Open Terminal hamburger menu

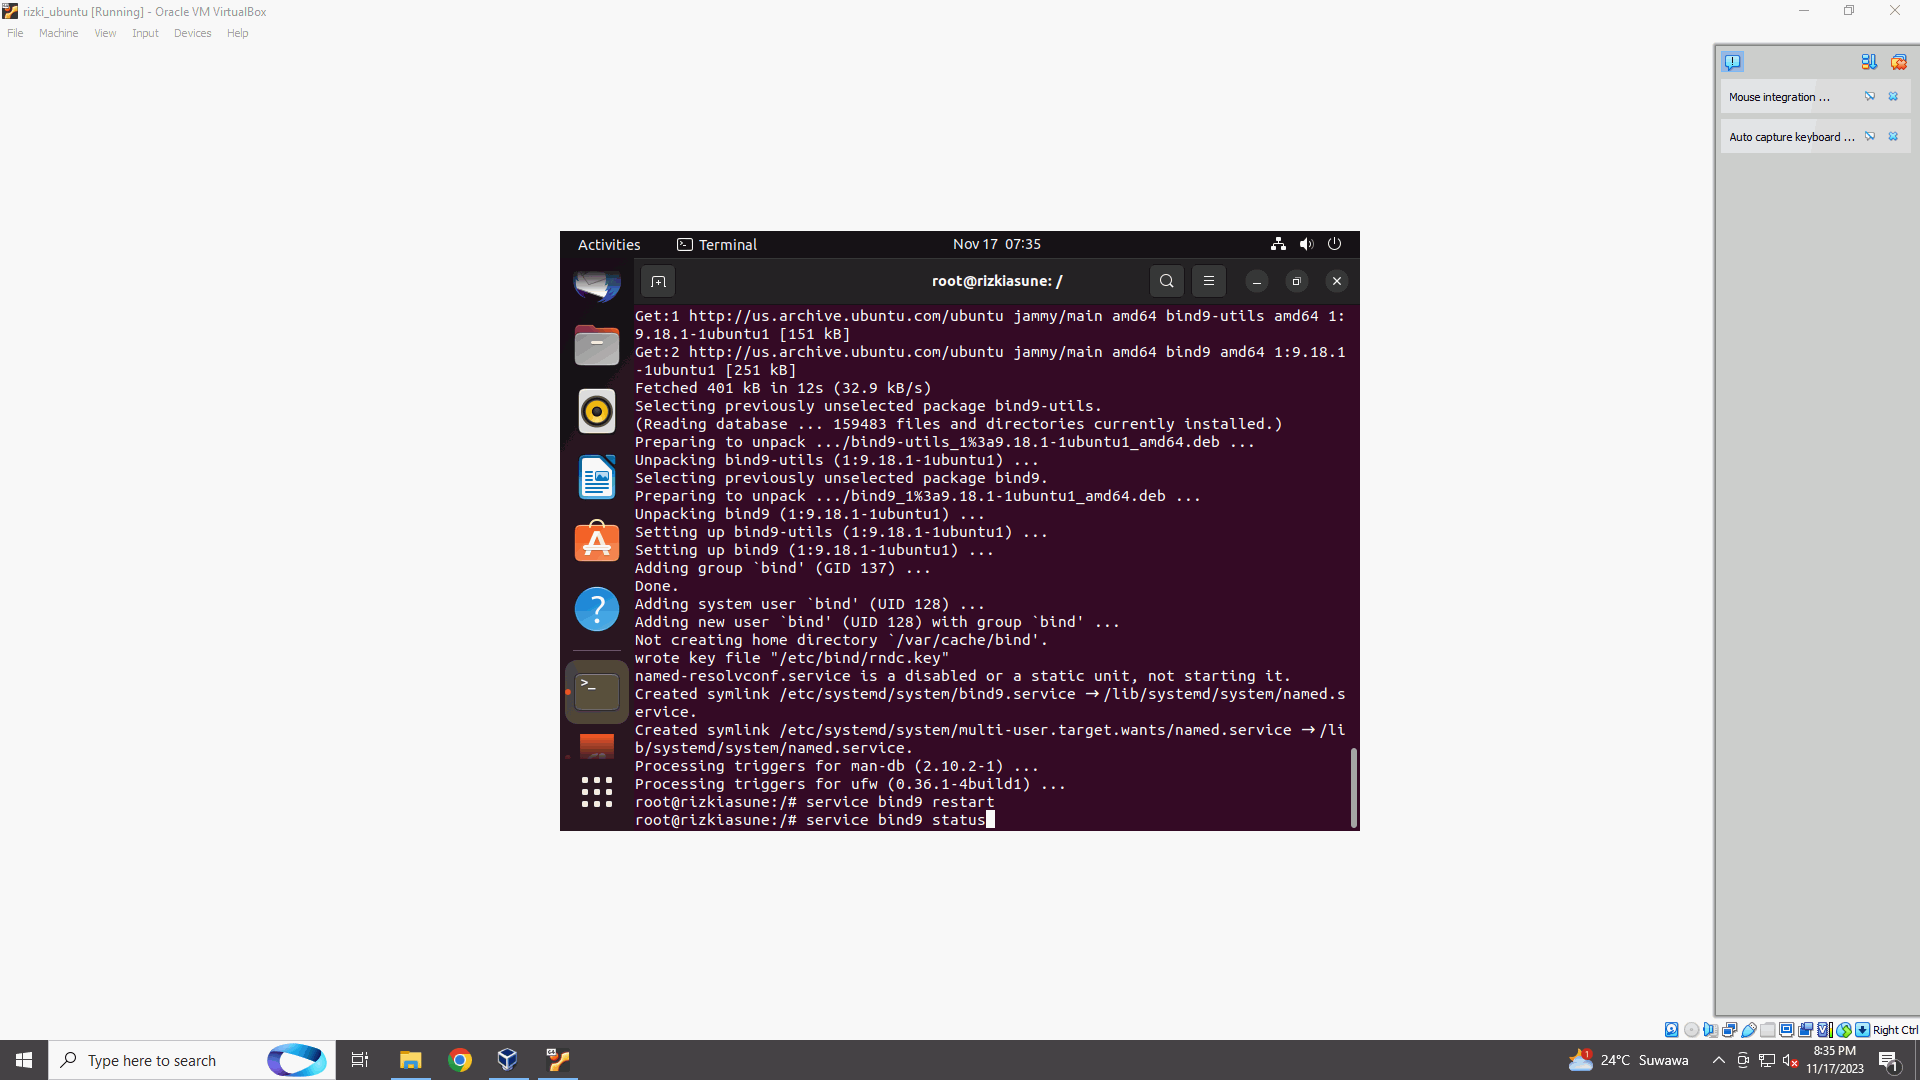coord(1209,281)
